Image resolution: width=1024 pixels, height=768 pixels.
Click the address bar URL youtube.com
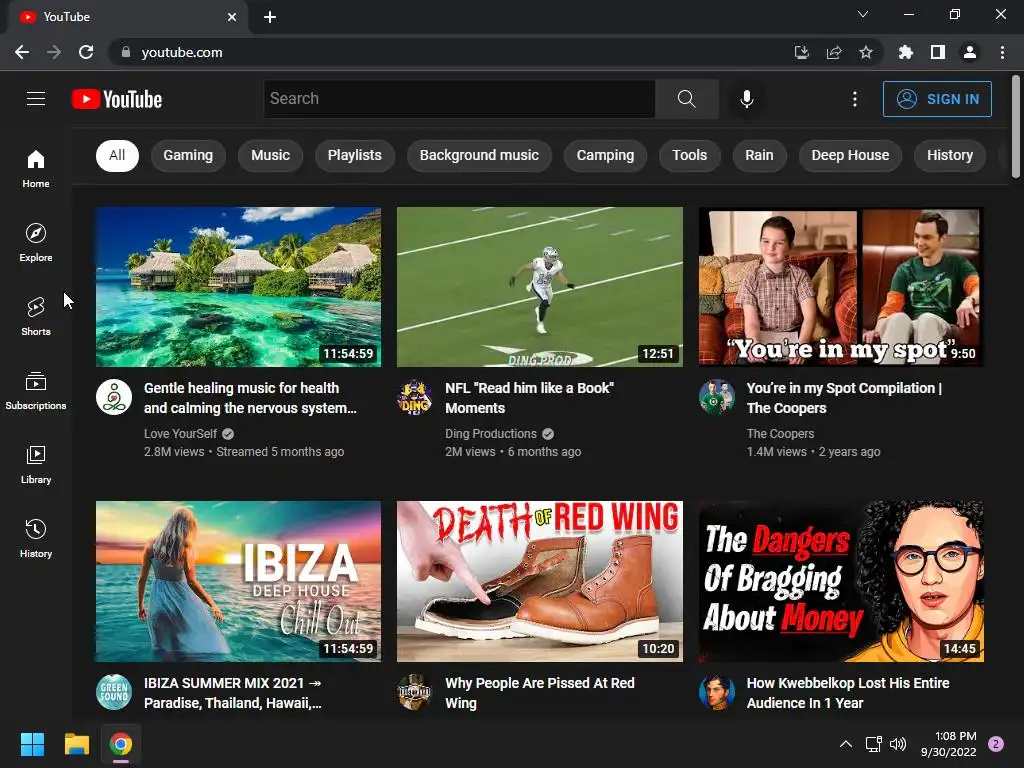[182, 52]
